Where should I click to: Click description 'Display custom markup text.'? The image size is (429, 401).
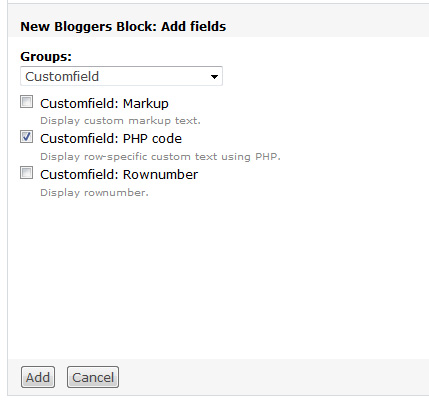(x=120, y=121)
